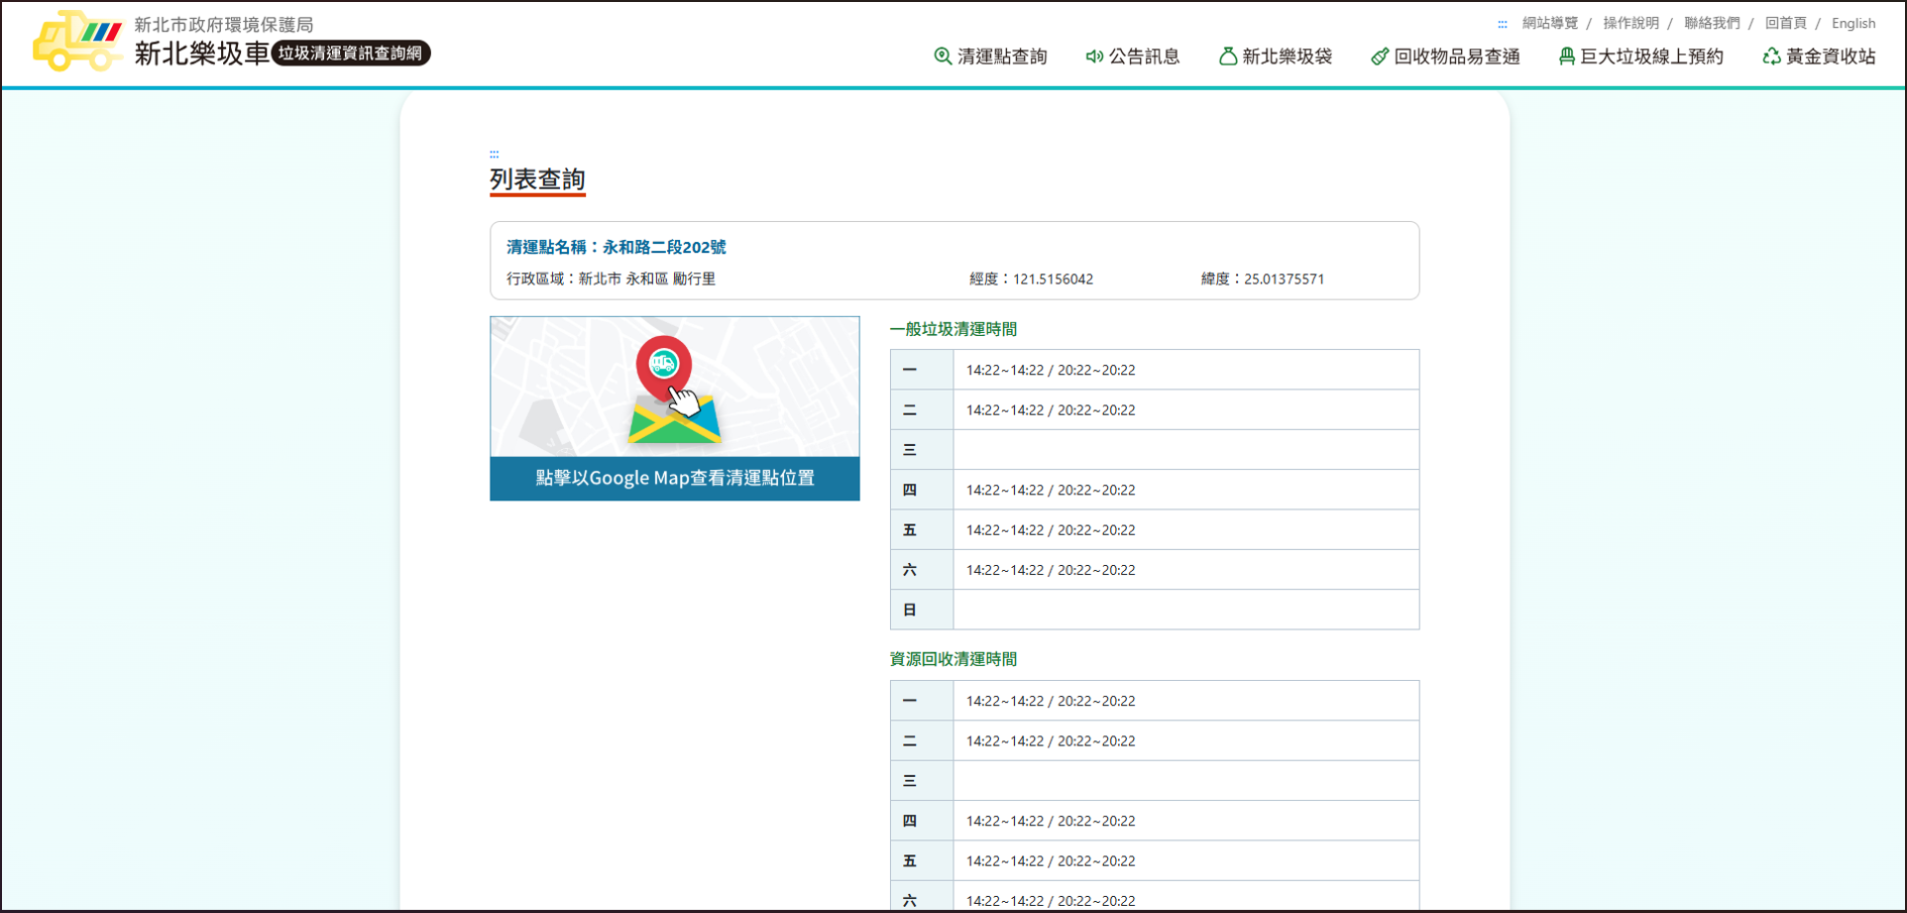The image size is (1907, 913).
Task: Select the 清運點查詢 magnifier icon
Action: click(x=941, y=57)
